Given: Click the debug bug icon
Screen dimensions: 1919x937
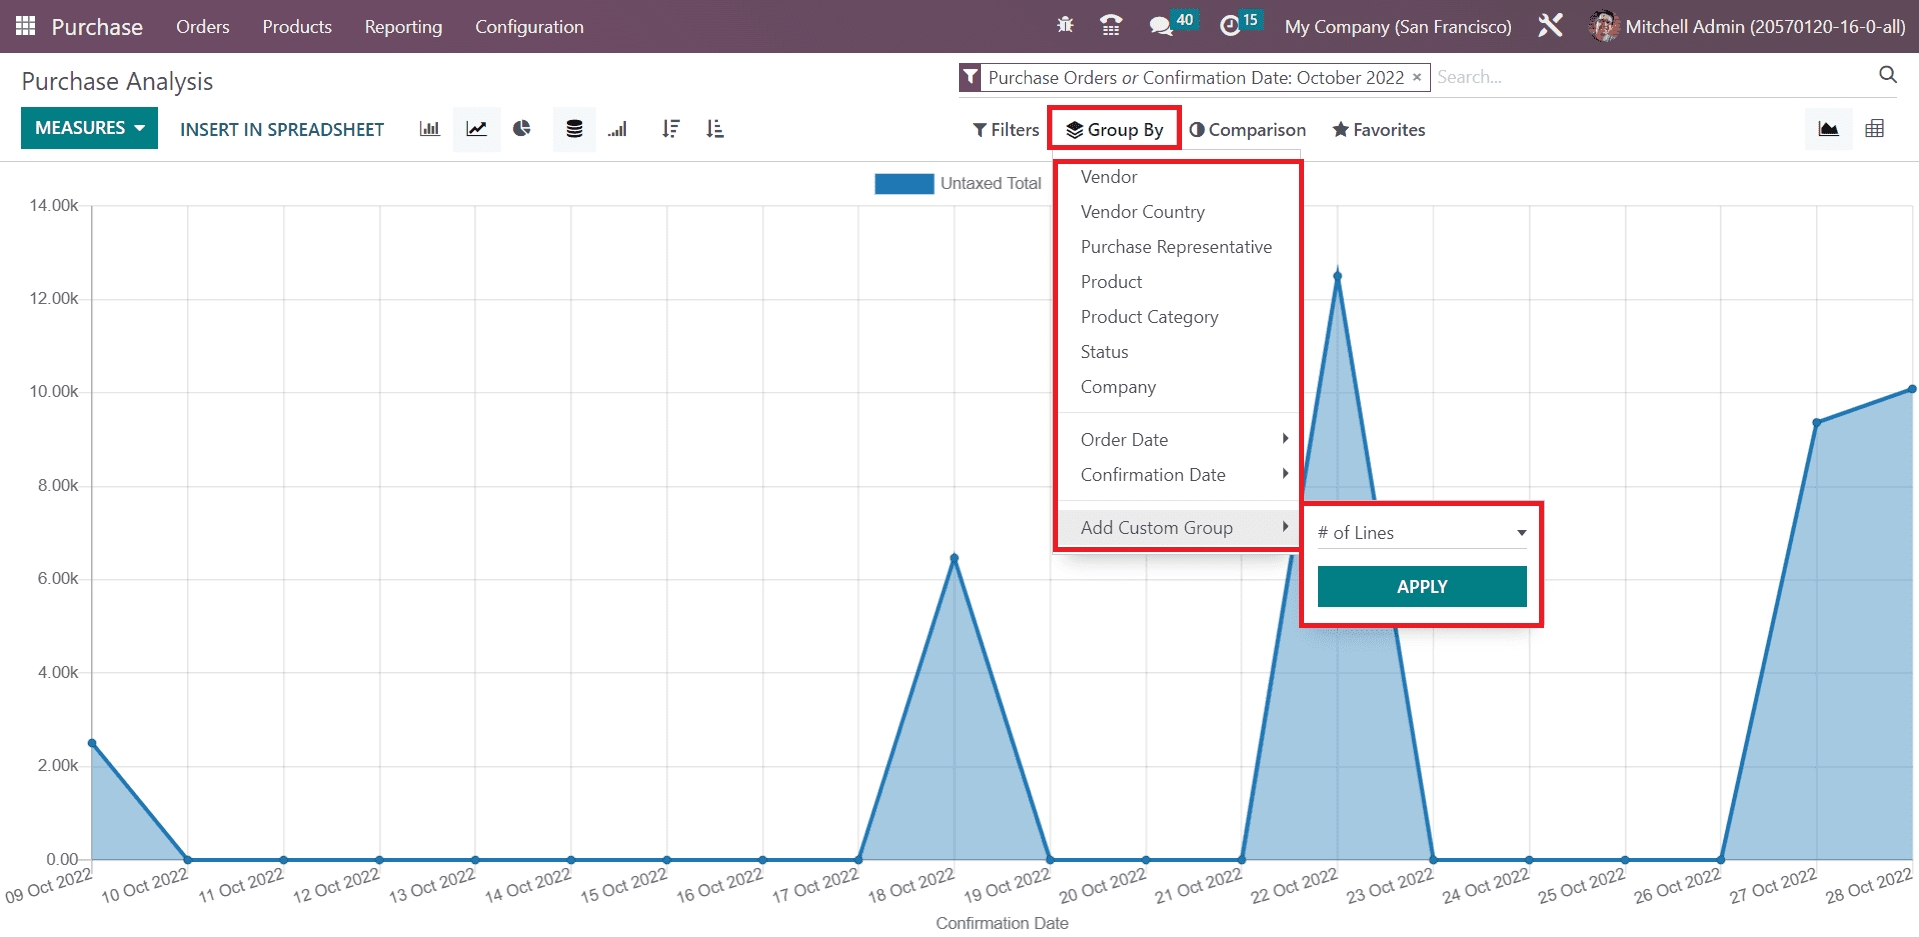Looking at the screenshot, I should [1065, 26].
